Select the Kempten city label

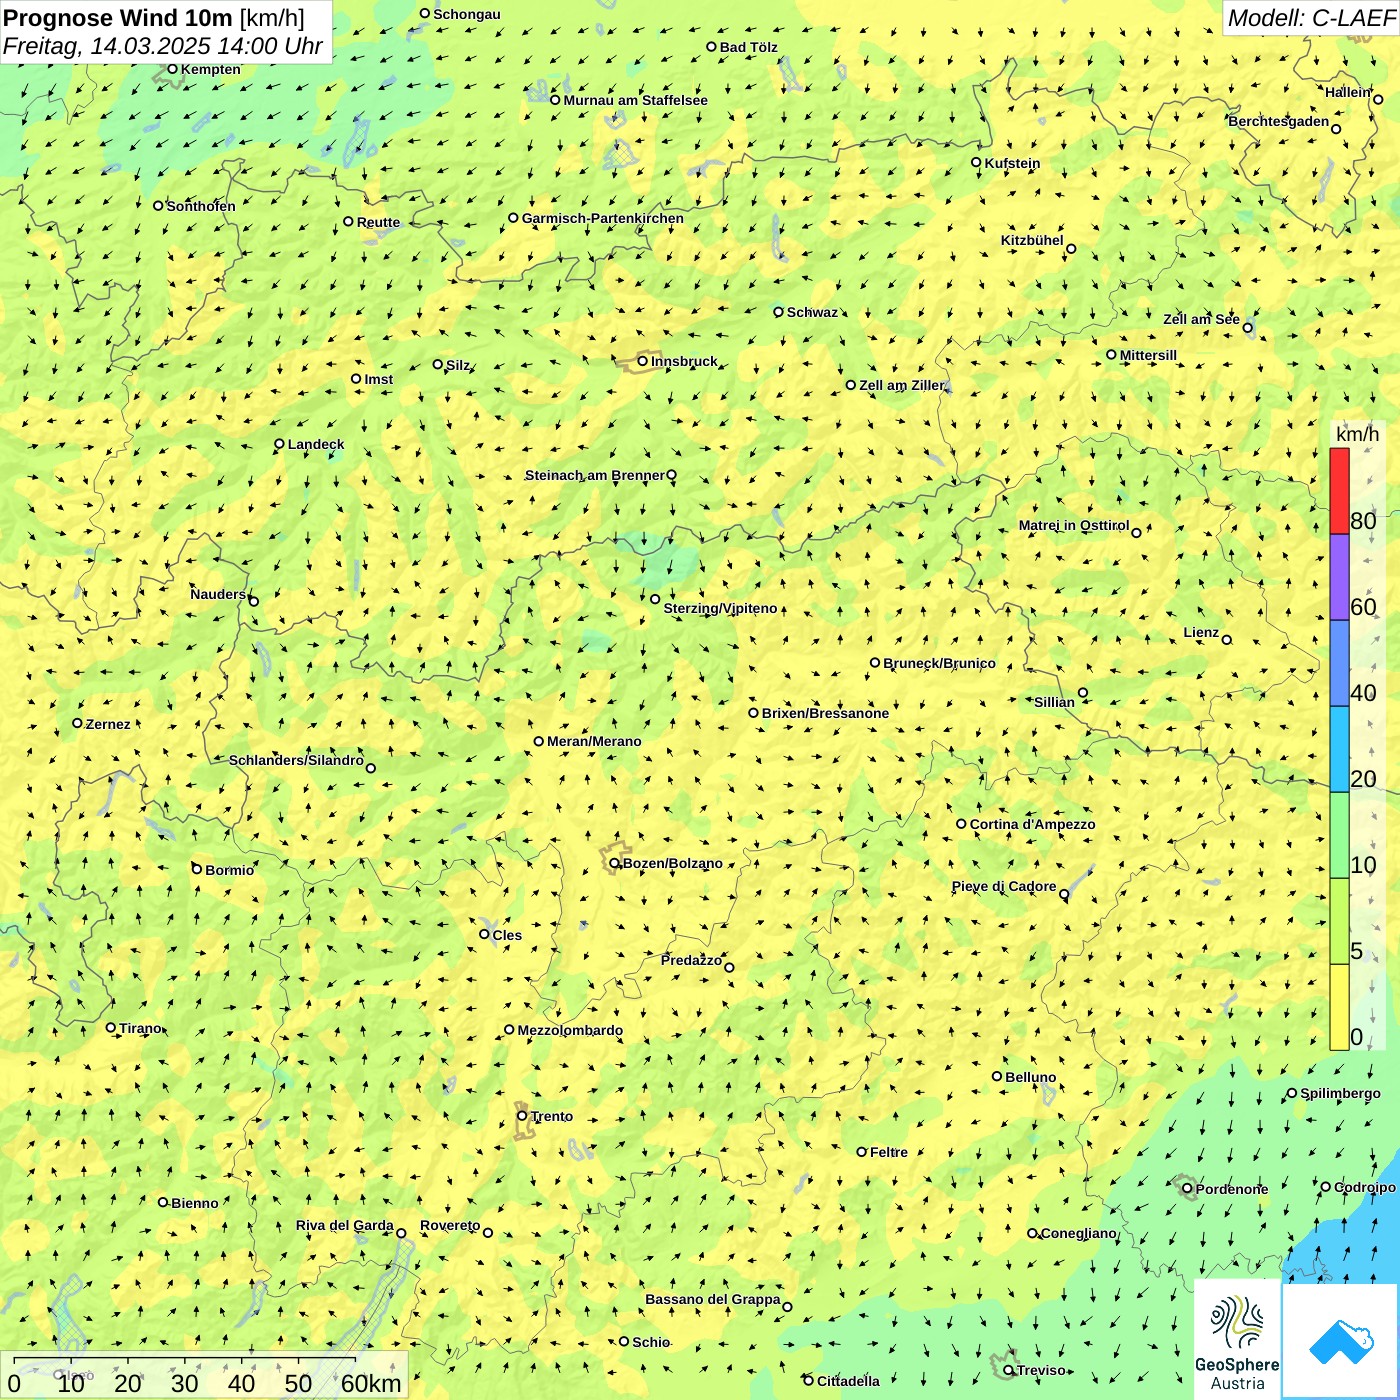tap(210, 69)
